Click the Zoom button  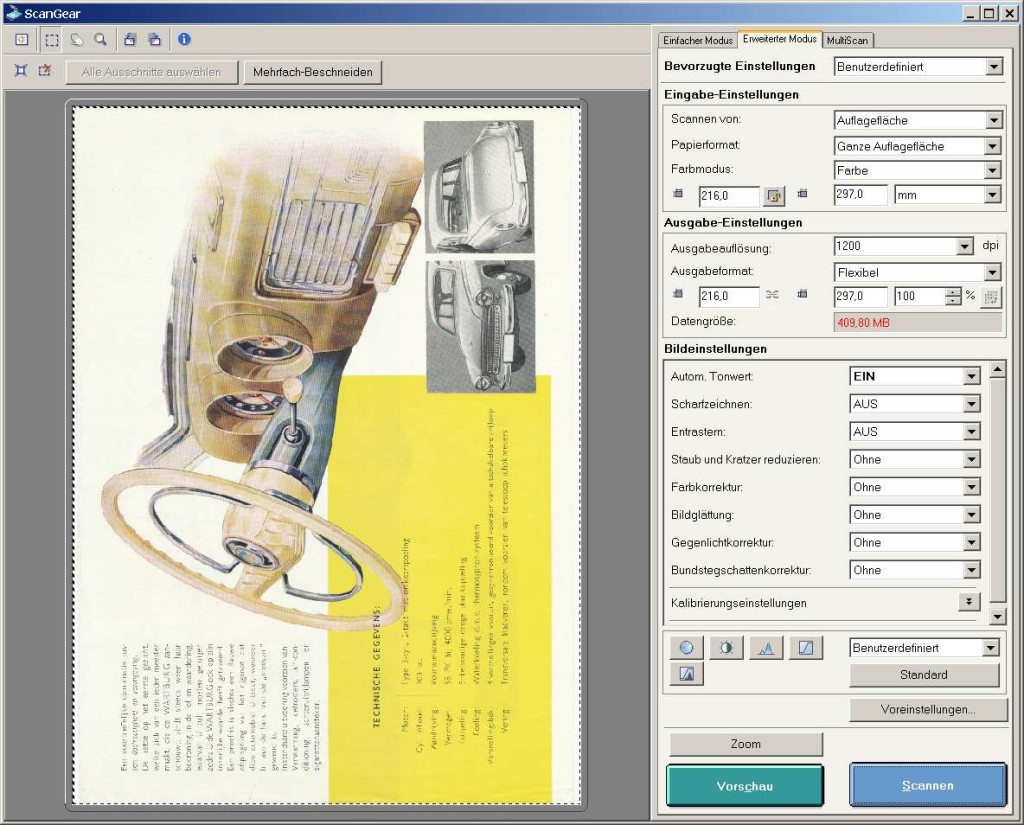[x=746, y=744]
